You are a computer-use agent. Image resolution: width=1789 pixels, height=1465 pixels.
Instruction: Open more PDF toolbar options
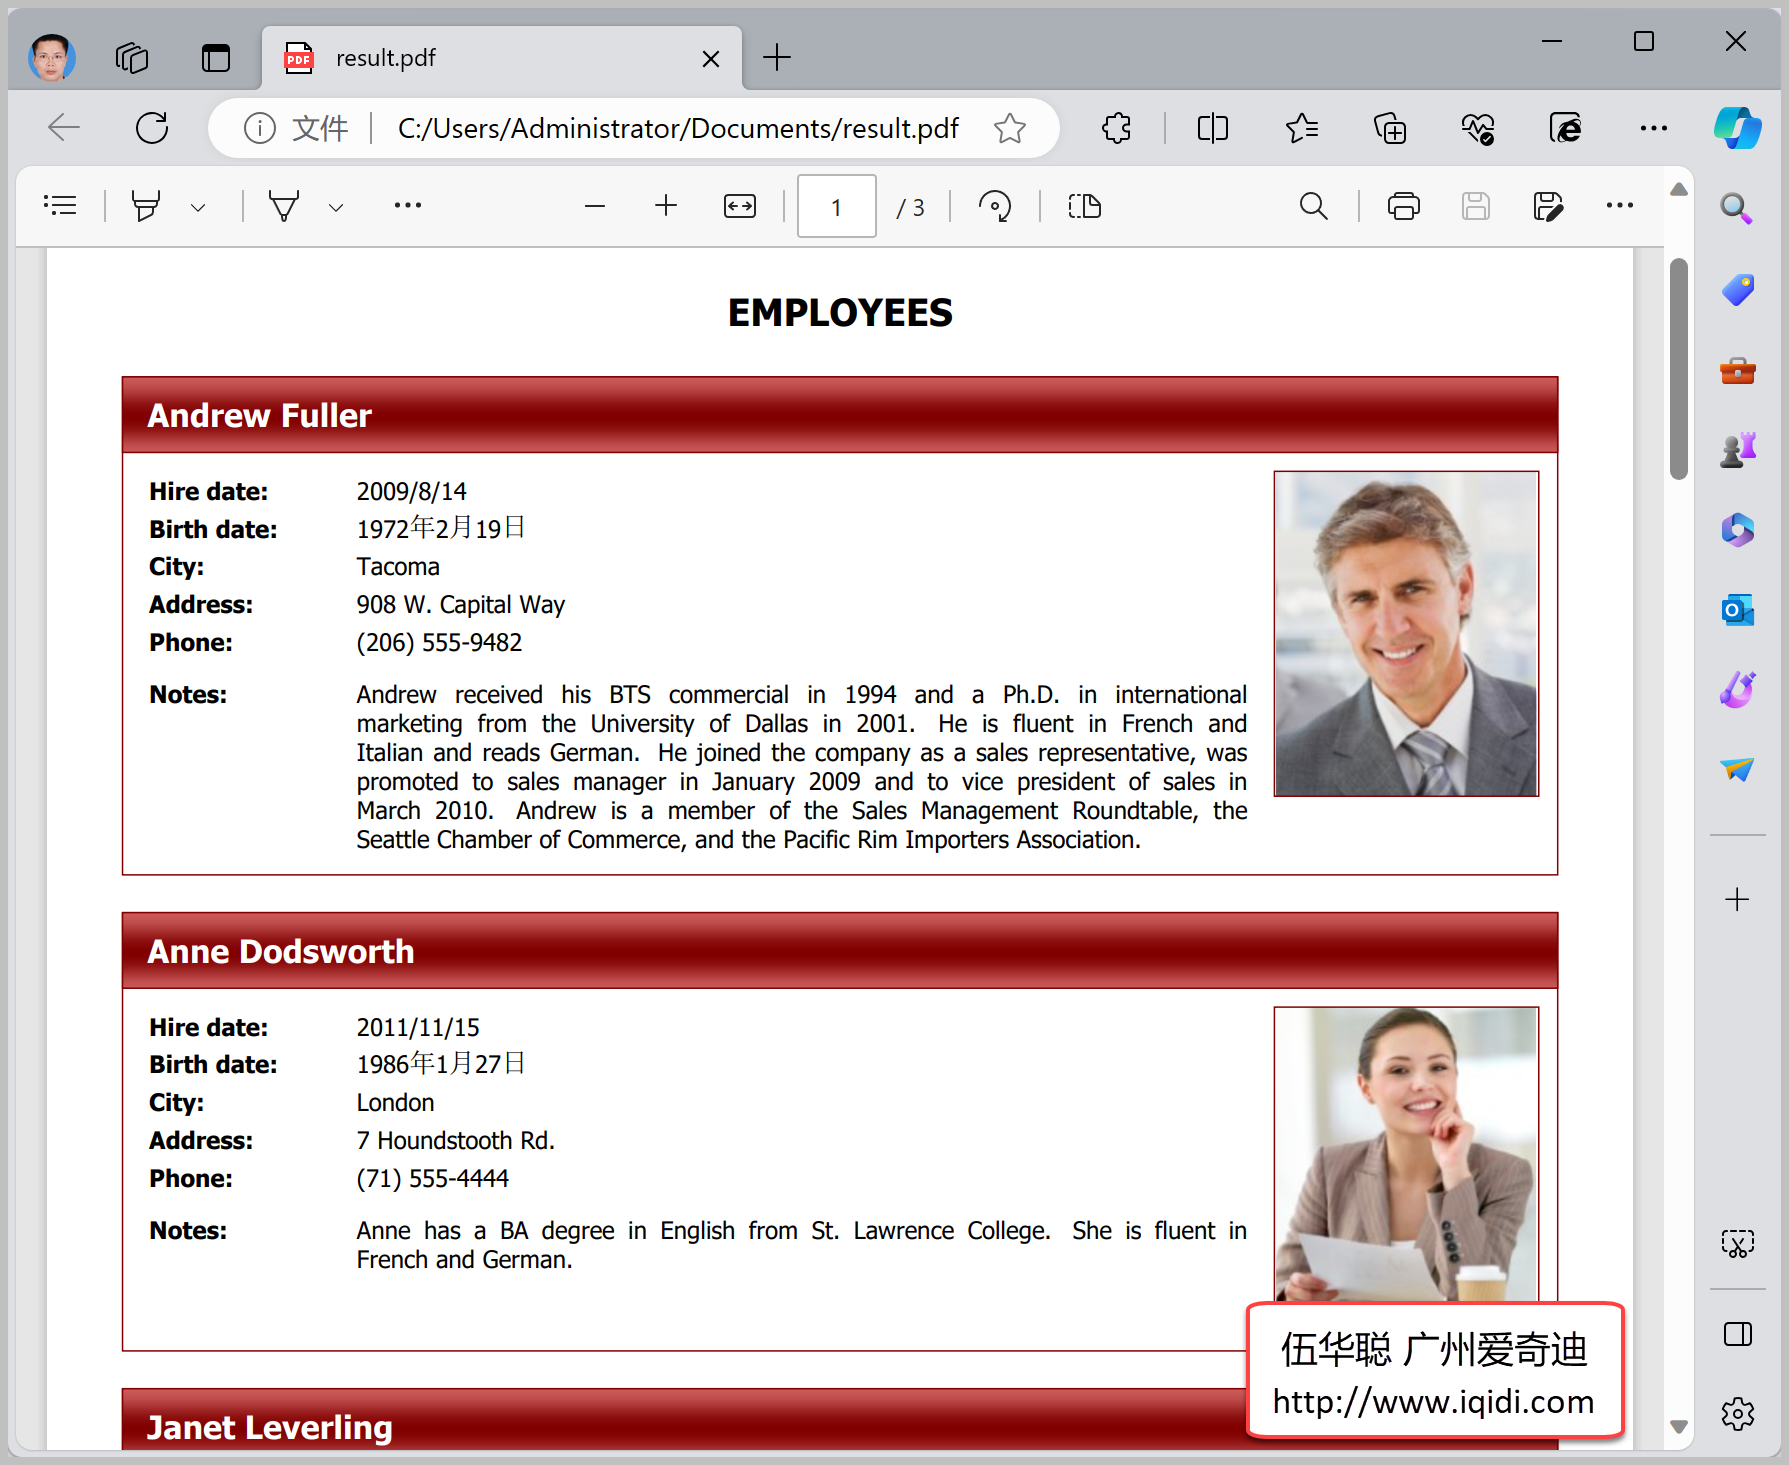(1620, 206)
